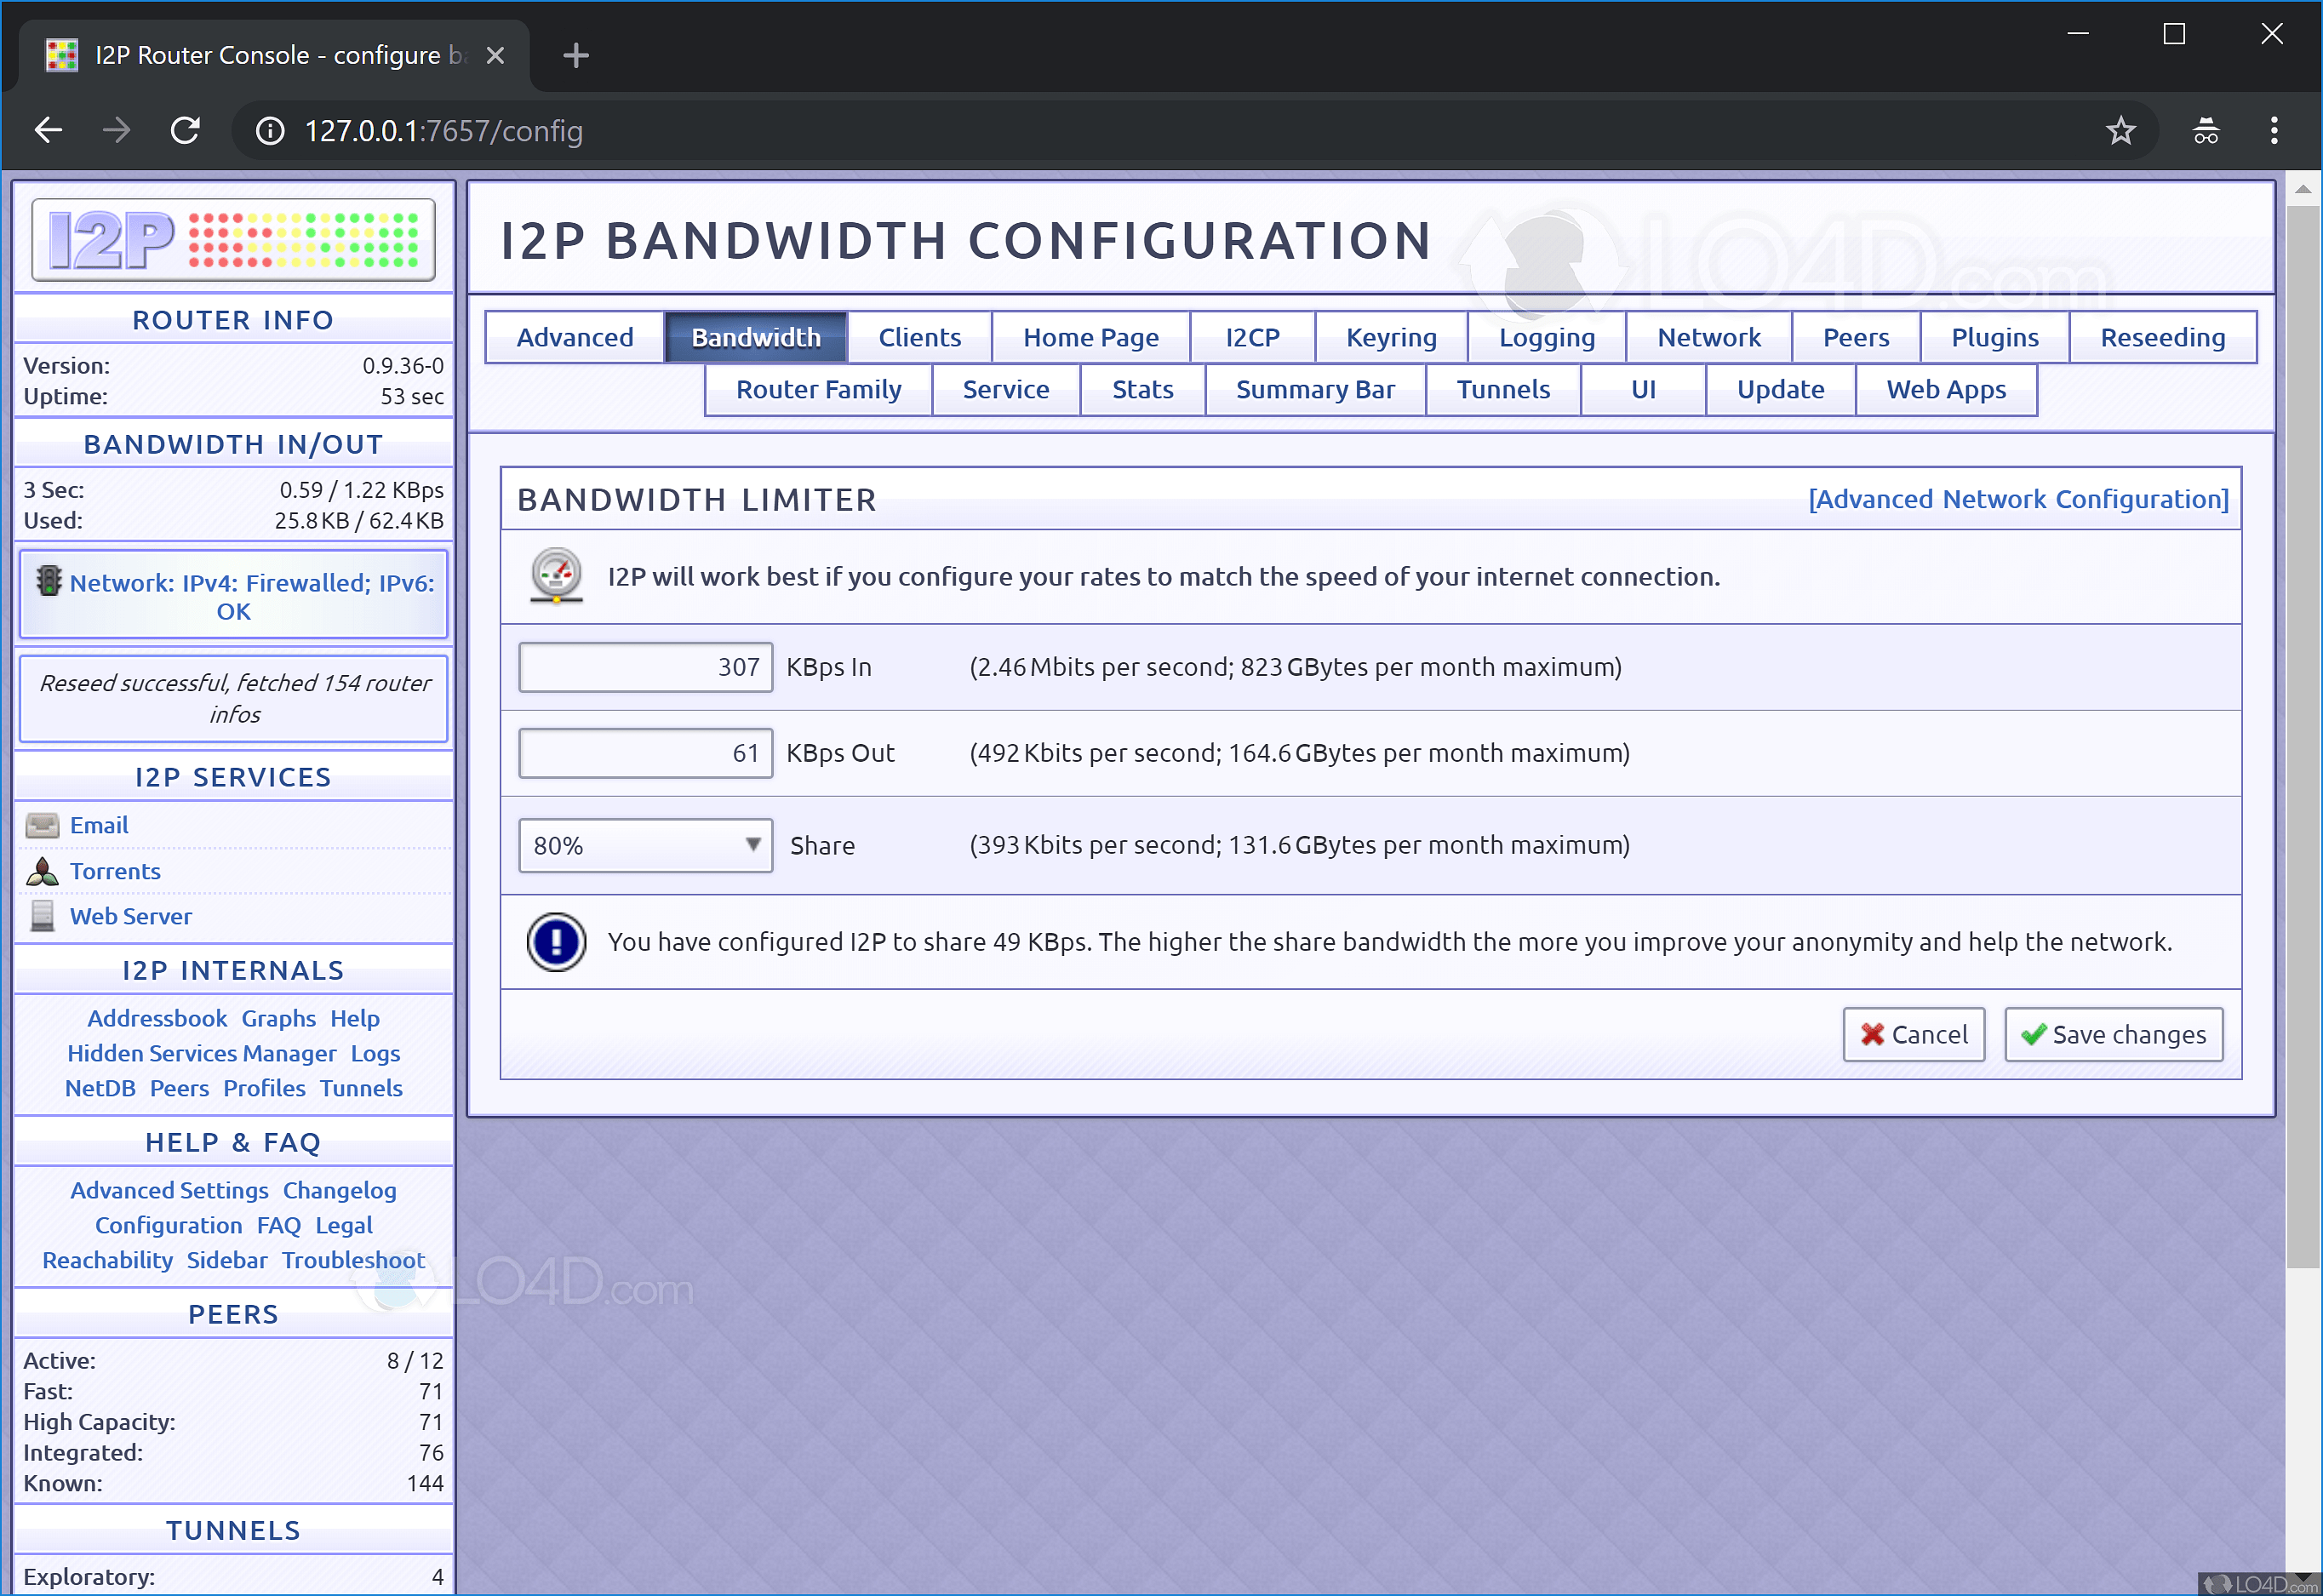Screen dimensions: 2323x1596
Task: Open the Share percentage dropdown
Action: click(x=645, y=846)
